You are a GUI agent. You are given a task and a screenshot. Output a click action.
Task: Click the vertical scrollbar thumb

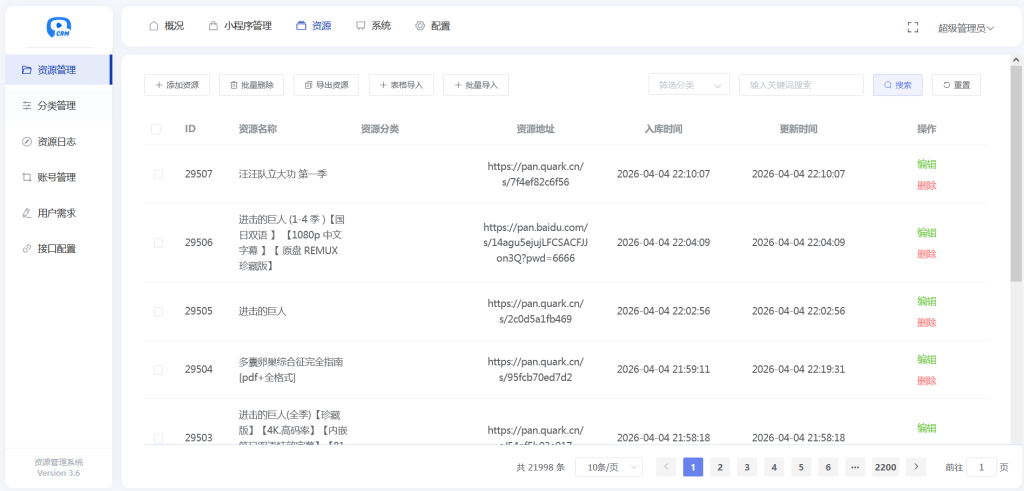pos(1016,174)
